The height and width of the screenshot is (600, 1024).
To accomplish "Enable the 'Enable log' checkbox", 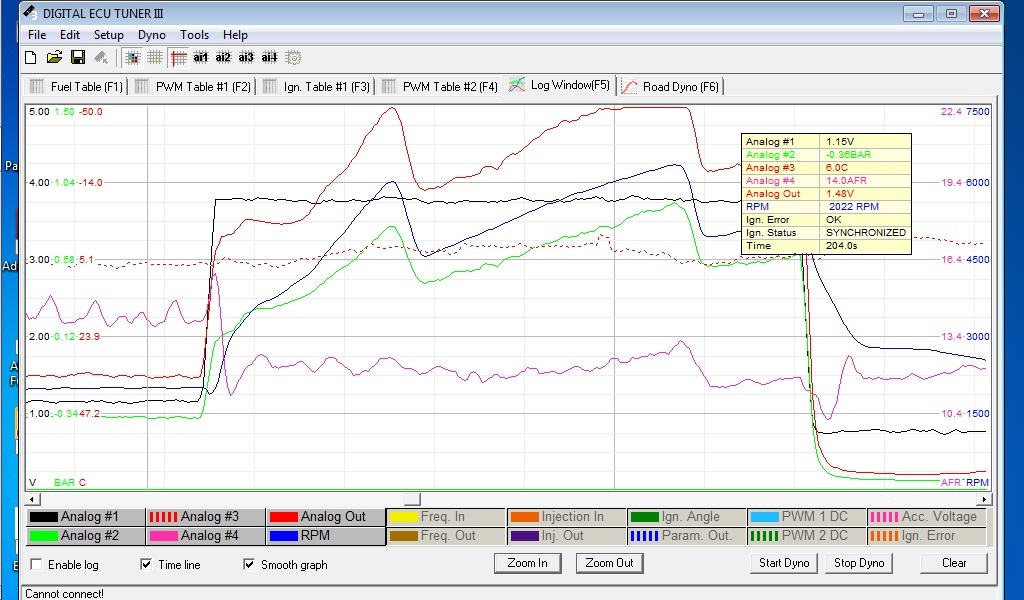I will pyautogui.click(x=37, y=565).
